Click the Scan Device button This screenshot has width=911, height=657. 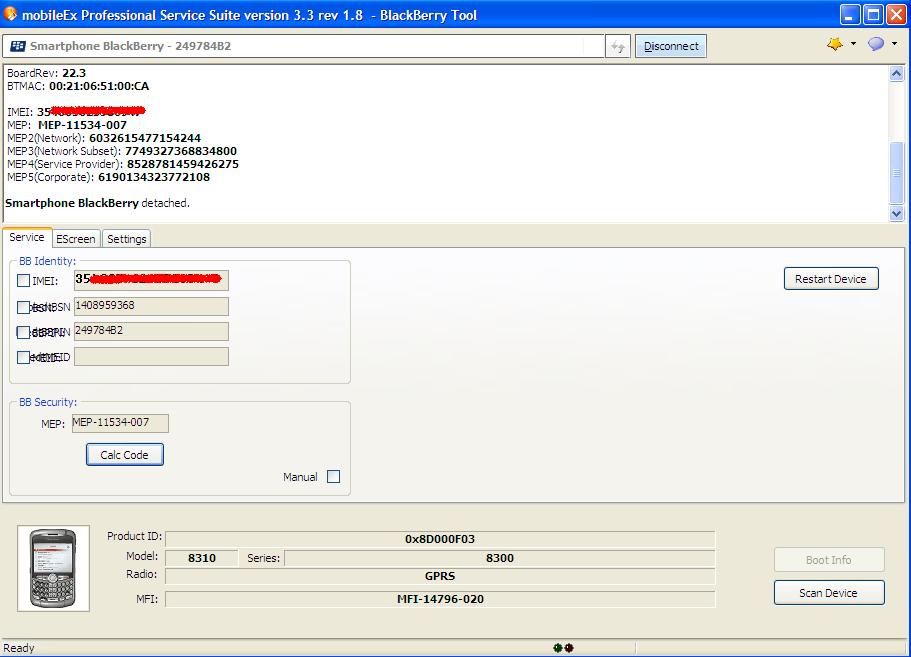tap(828, 593)
